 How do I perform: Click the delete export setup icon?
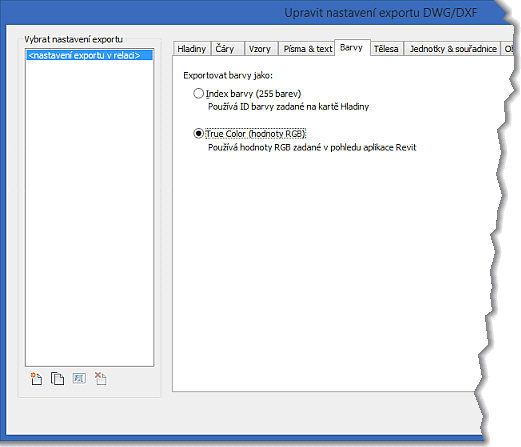tap(100, 379)
